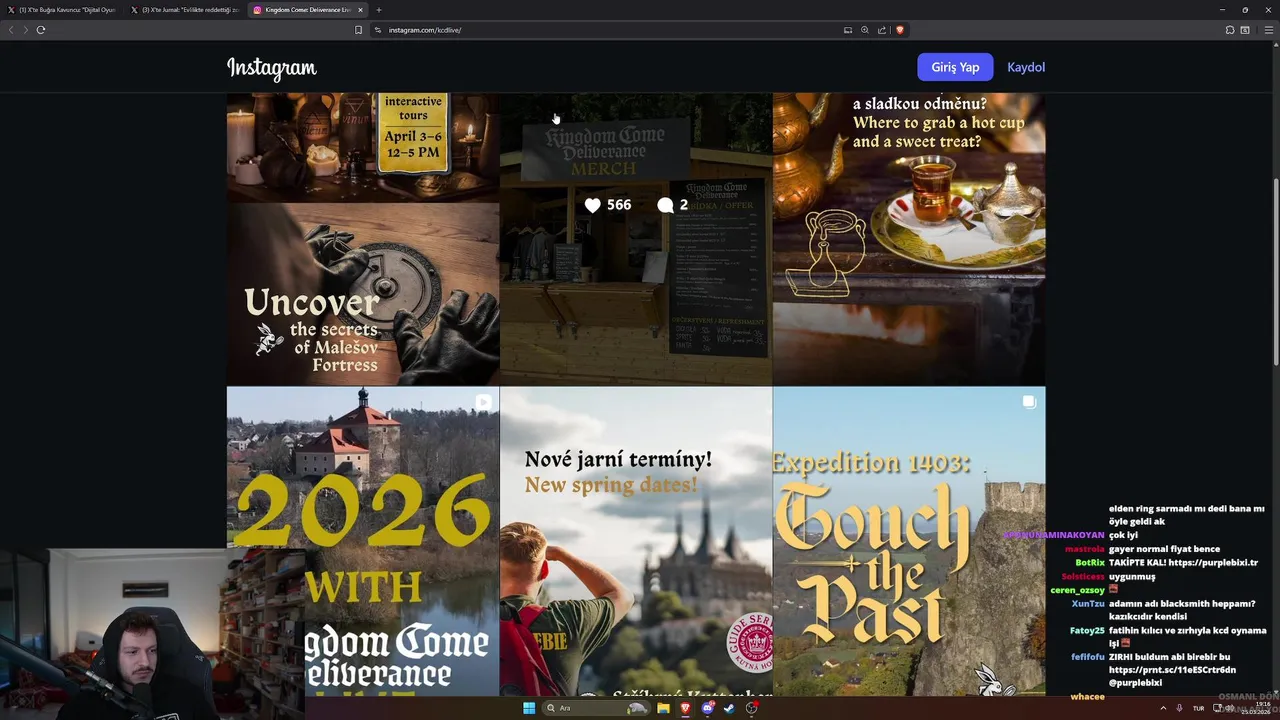
Task: Open Steam from the taskbar
Action: tap(729, 708)
